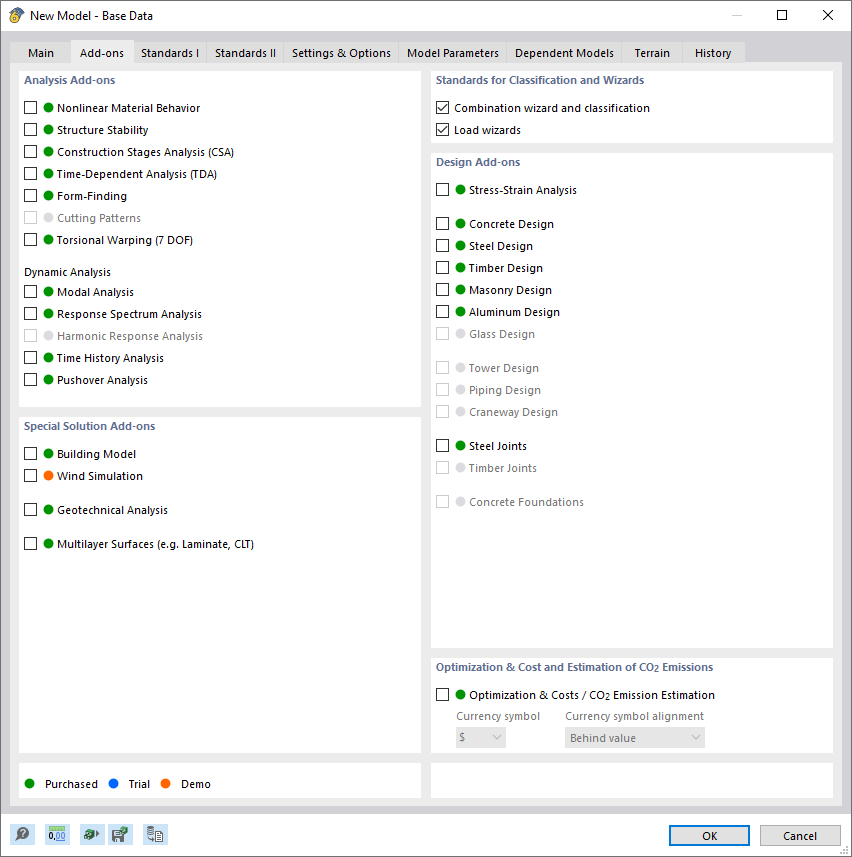Open units and decimal places settings icon
The width and height of the screenshot is (852, 857).
point(57,835)
